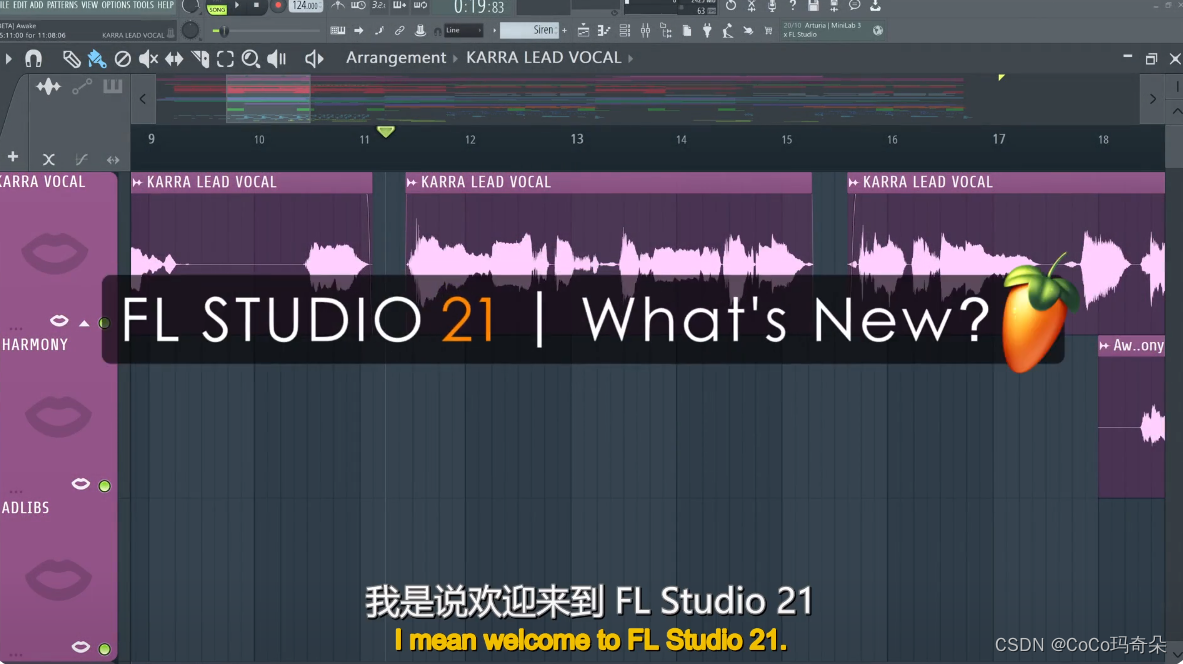
Task: Open clip menu of first KARRA LEAD VOCAL clip
Action: (x=137, y=182)
